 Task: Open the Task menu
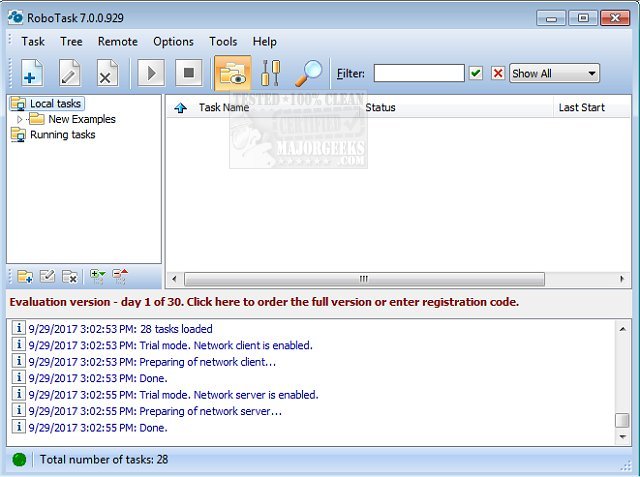pyautogui.click(x=33, y=41)
